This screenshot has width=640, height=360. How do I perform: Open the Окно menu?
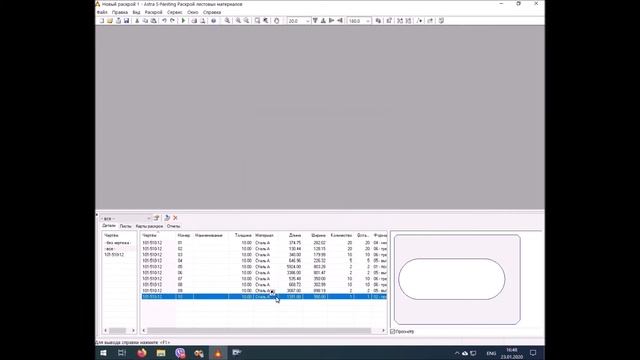[193, 12]
